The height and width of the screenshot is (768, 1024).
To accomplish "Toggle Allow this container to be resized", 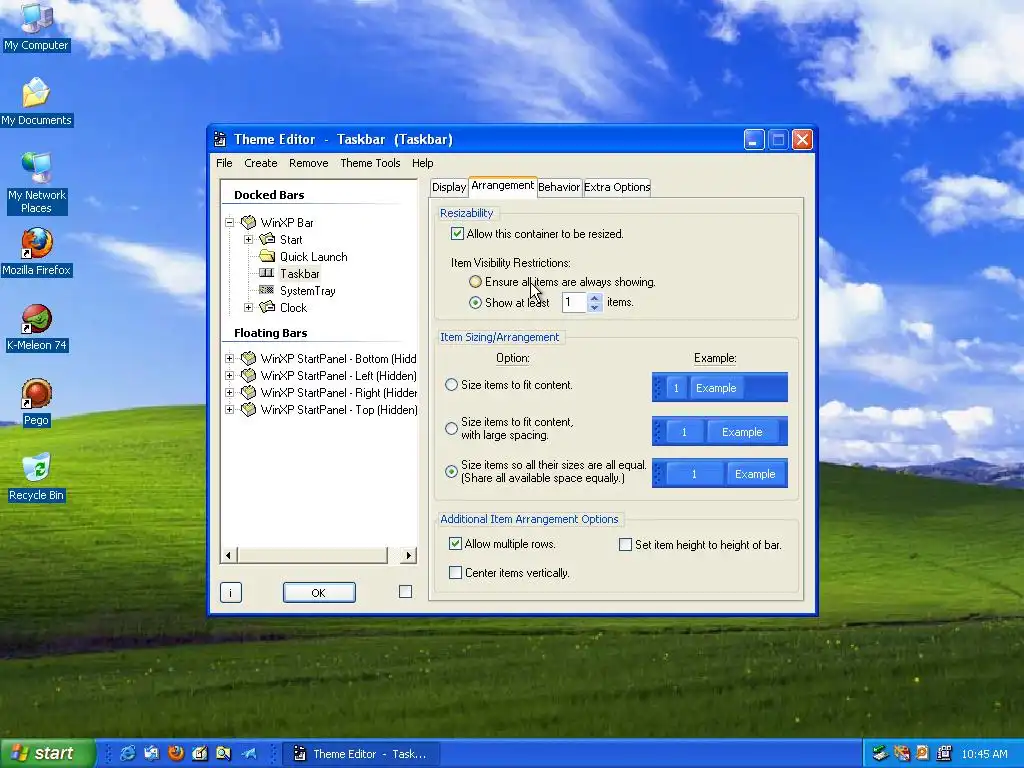I will [457, 234].
